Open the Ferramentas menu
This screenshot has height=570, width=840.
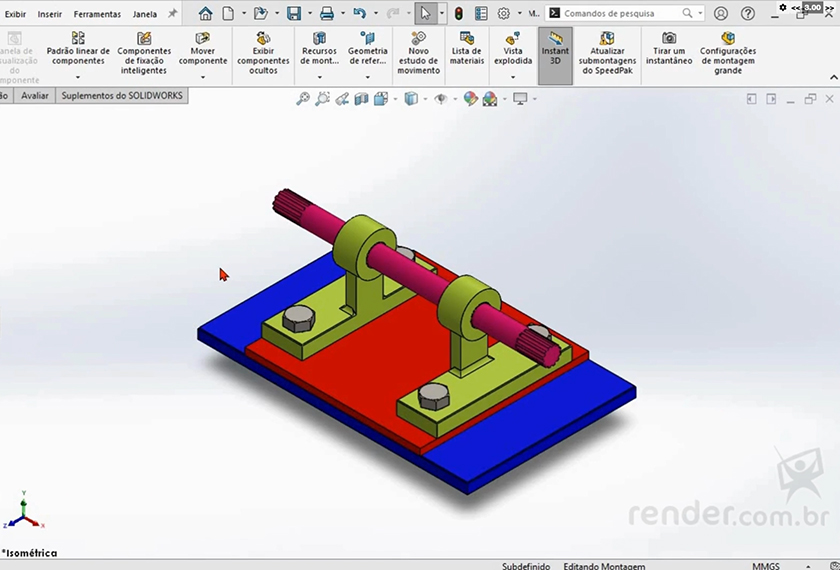[x=97, y=14]
